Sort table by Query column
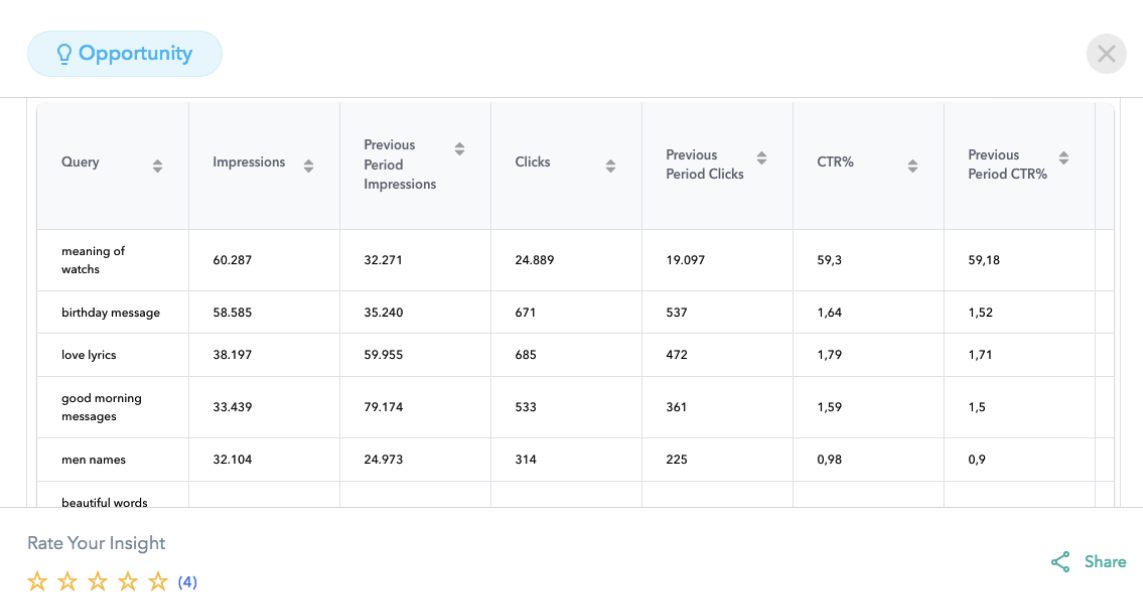This screenshot has width=1143, height=614. (x=157, y=166)
